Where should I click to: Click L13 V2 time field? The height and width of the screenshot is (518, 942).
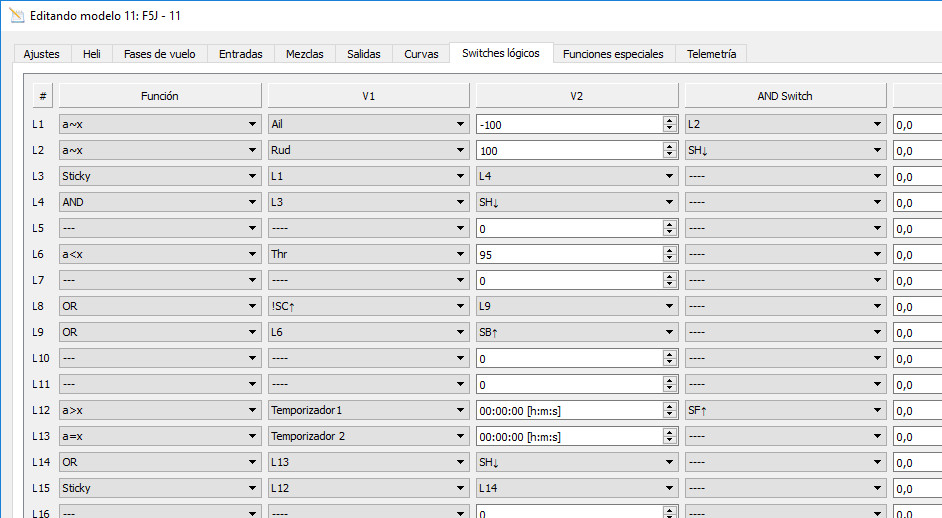568,437
